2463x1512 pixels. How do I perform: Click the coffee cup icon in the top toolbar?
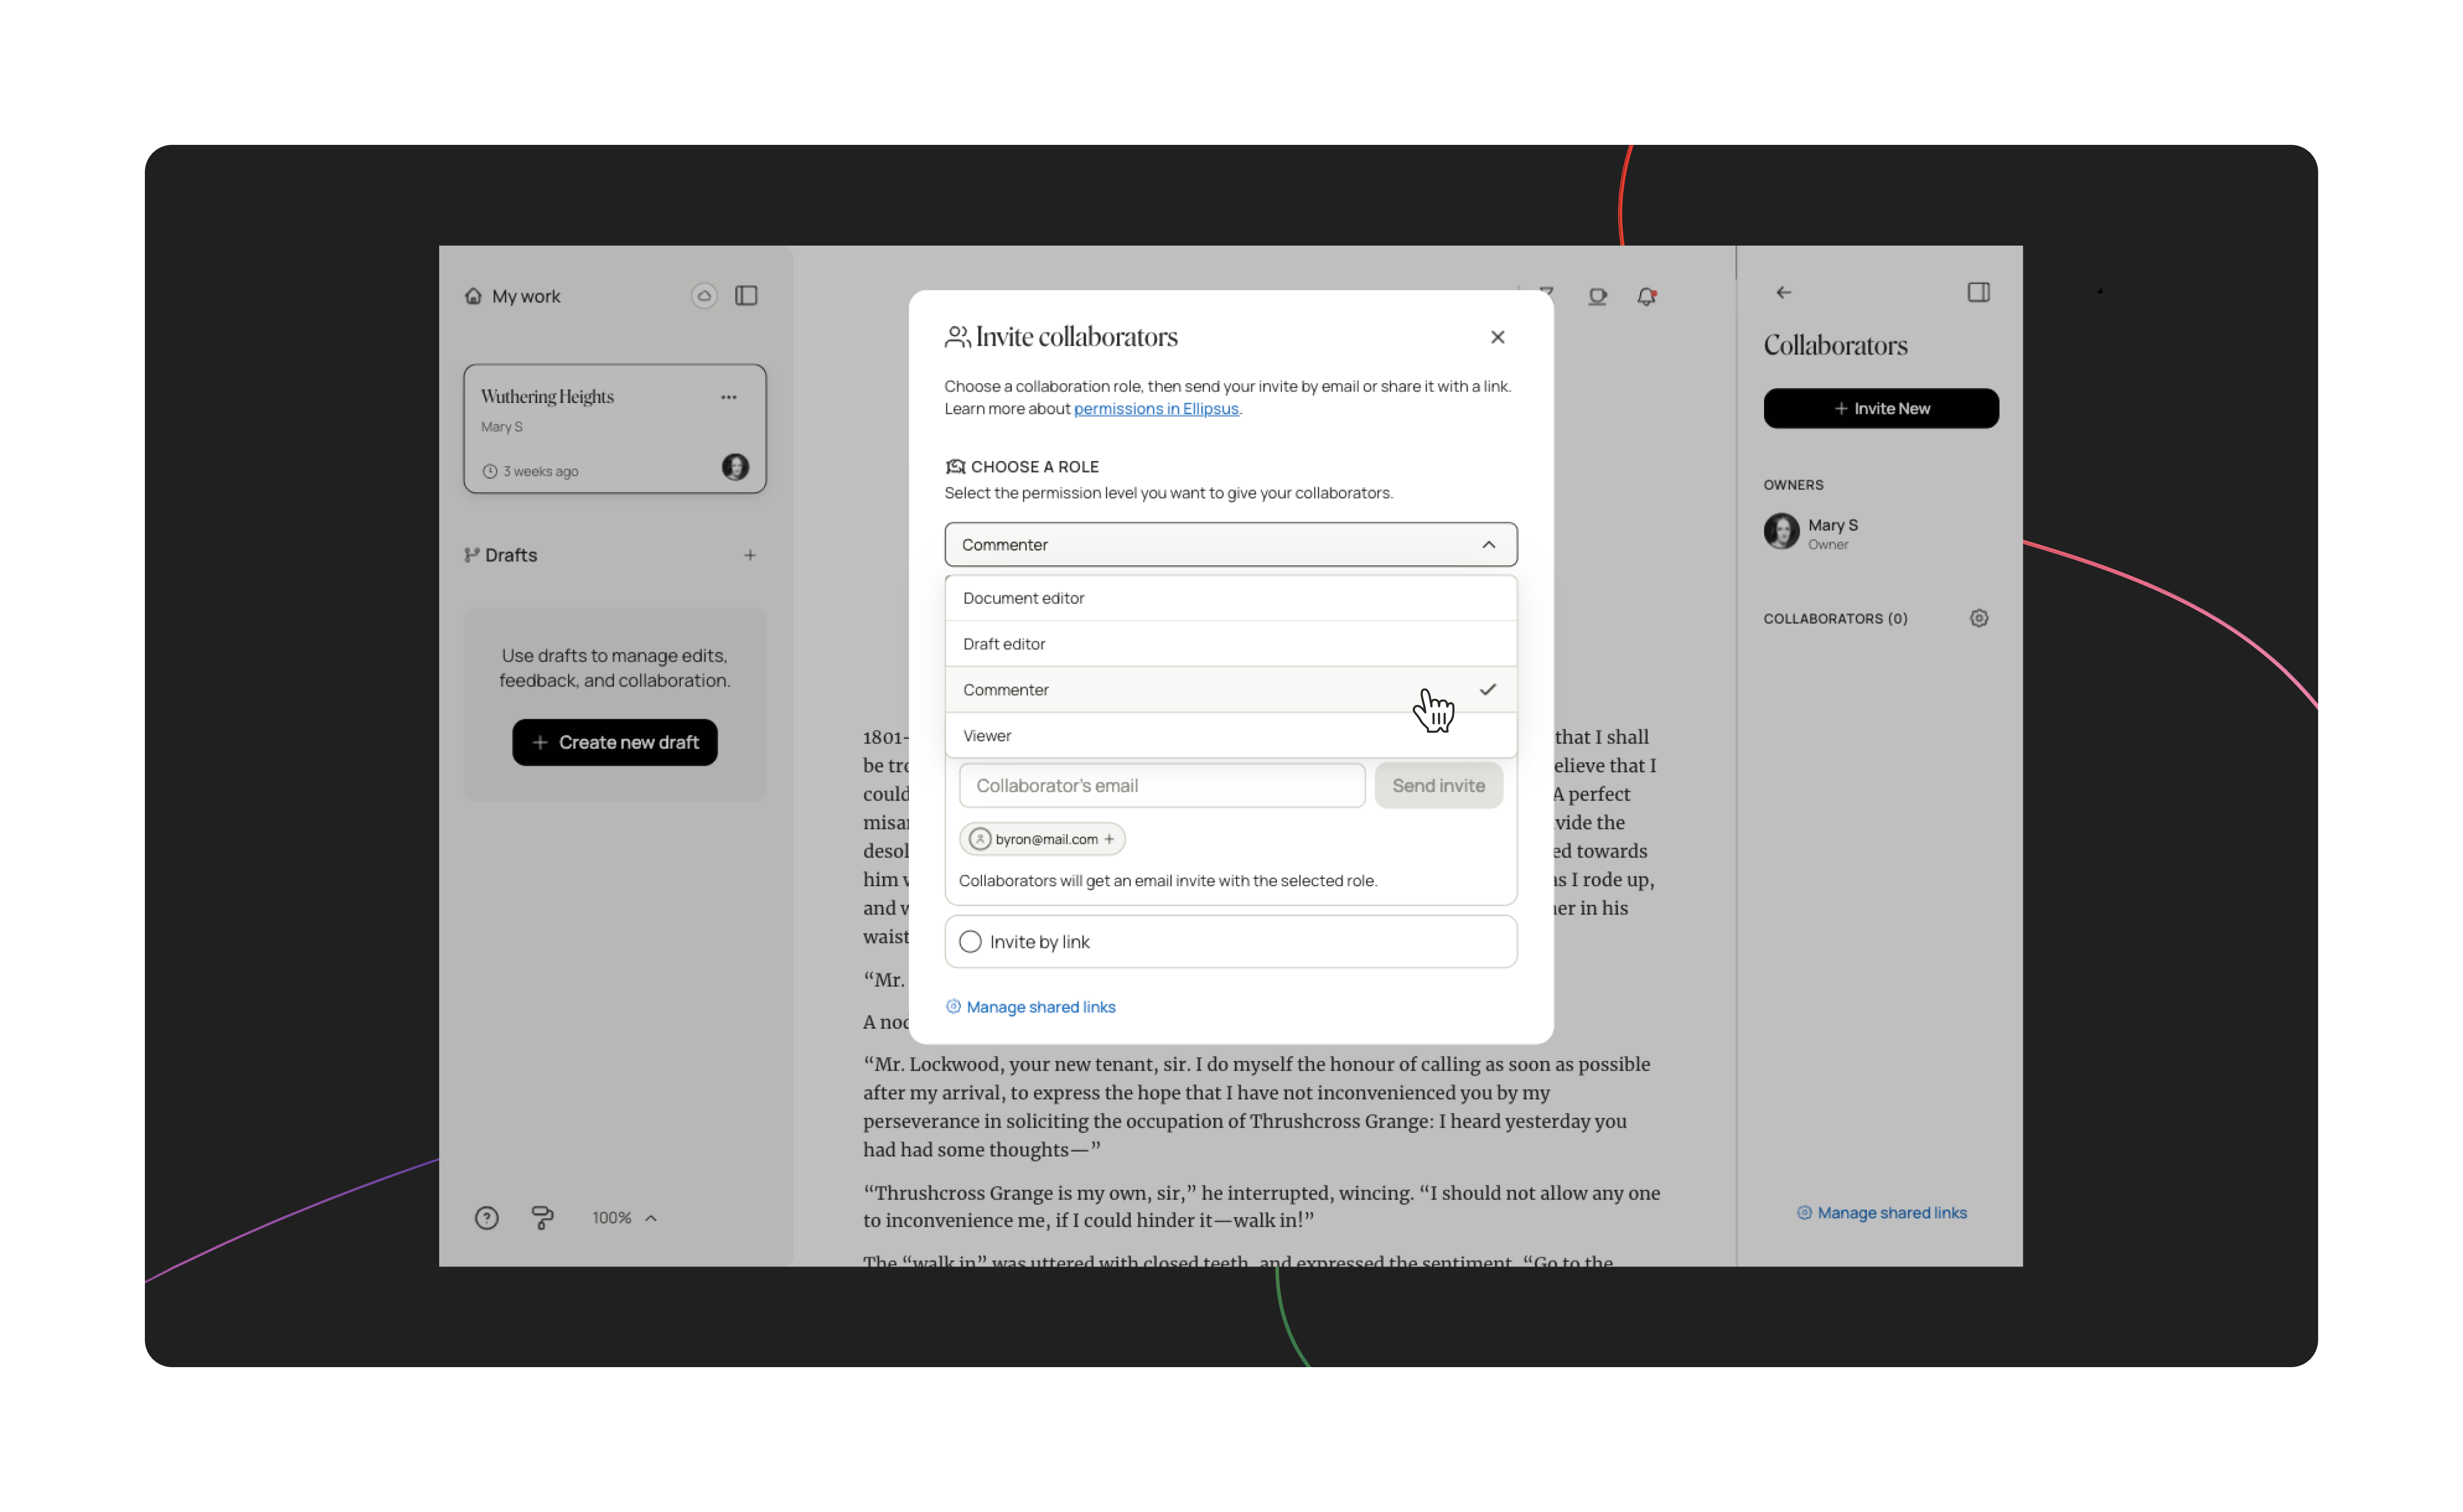pos(1597,297)
